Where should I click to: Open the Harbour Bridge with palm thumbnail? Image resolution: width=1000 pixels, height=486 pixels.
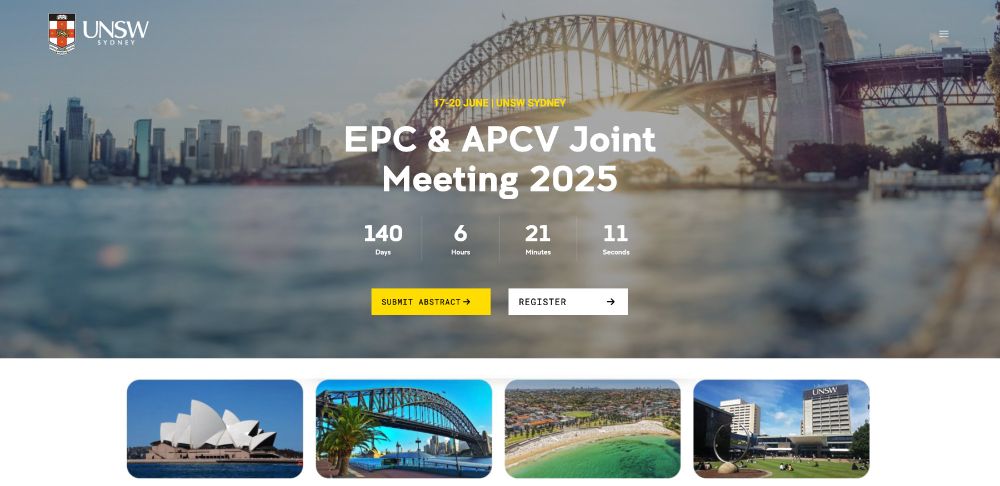(404, 429)
